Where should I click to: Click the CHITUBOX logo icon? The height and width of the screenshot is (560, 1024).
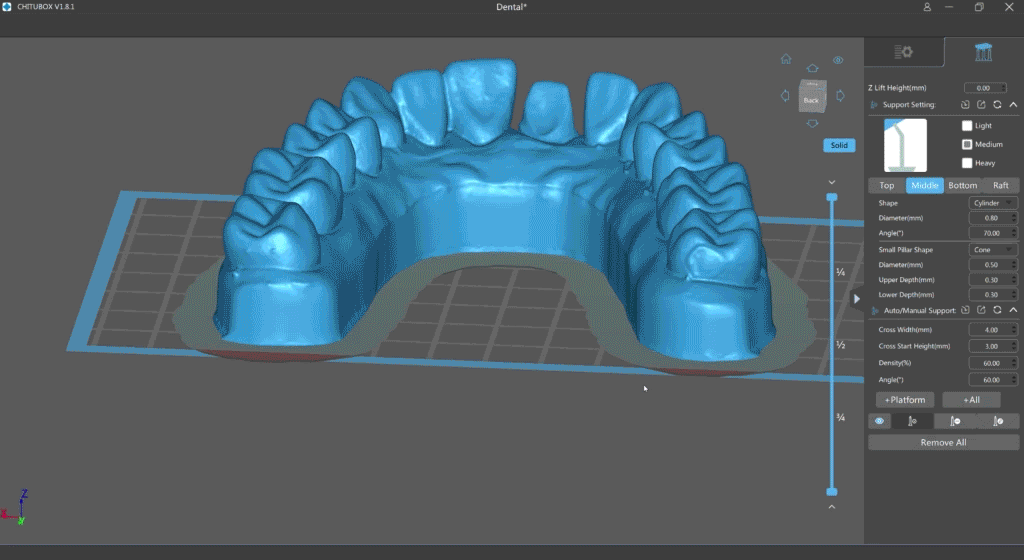click(x=7, y=7)
